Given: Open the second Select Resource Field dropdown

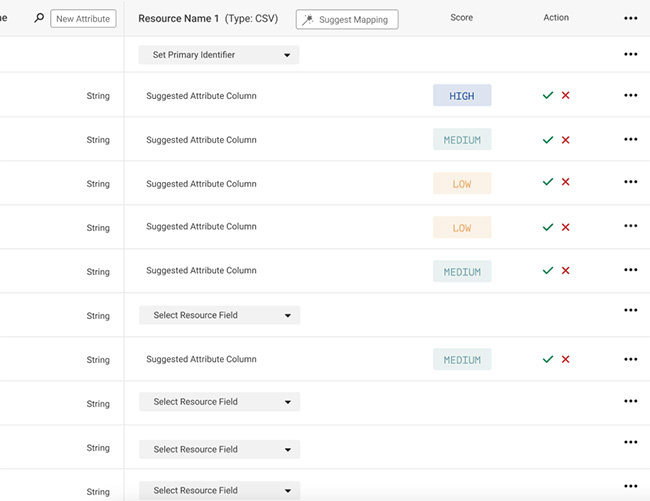Looking at the screenshot, I should point(219,402).
